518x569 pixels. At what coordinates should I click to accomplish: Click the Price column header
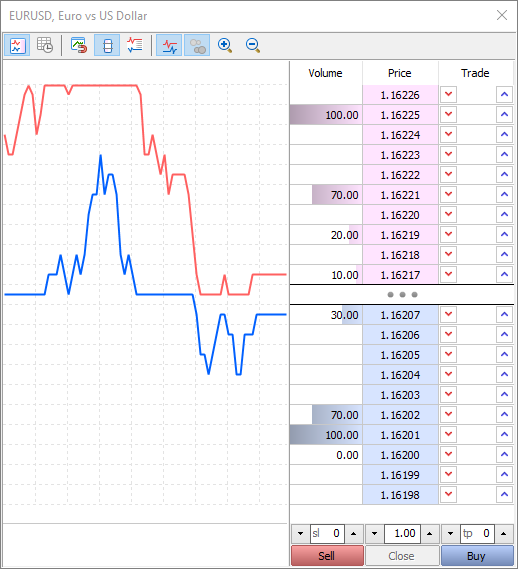[x=400, y=73]
